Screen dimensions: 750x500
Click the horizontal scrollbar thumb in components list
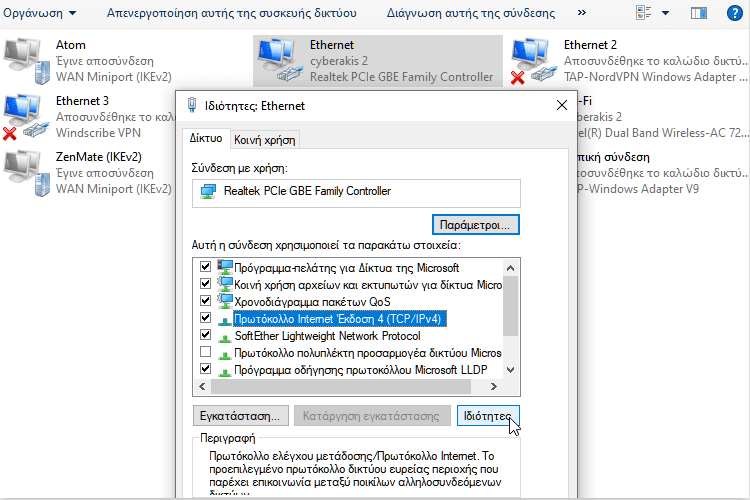coord(341,386)
